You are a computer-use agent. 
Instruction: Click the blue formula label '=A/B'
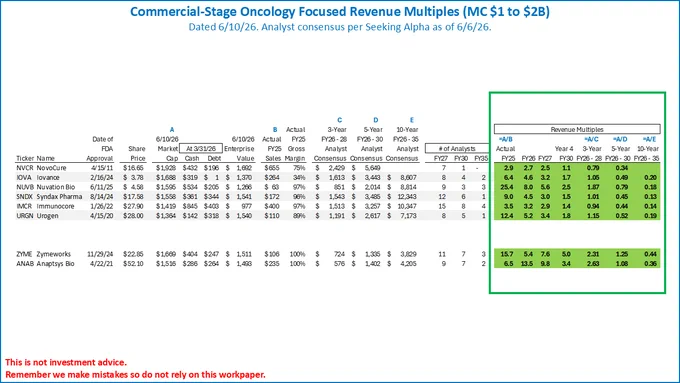click(x=506, y=139)
